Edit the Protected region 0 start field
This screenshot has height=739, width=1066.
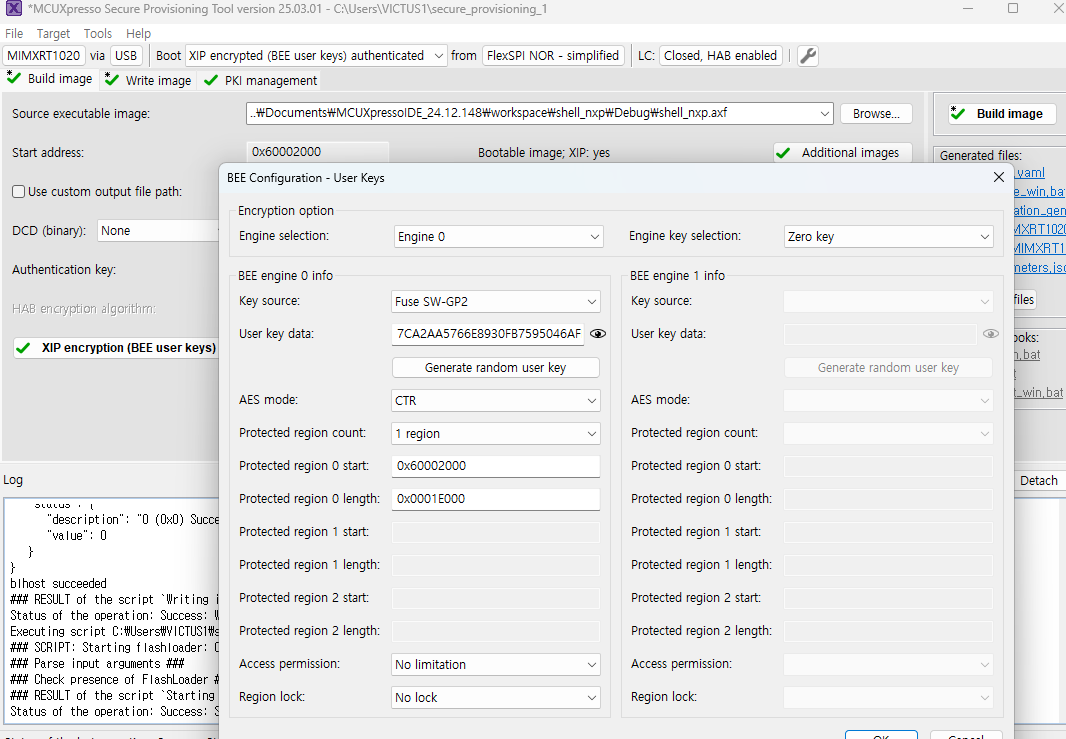496,466
